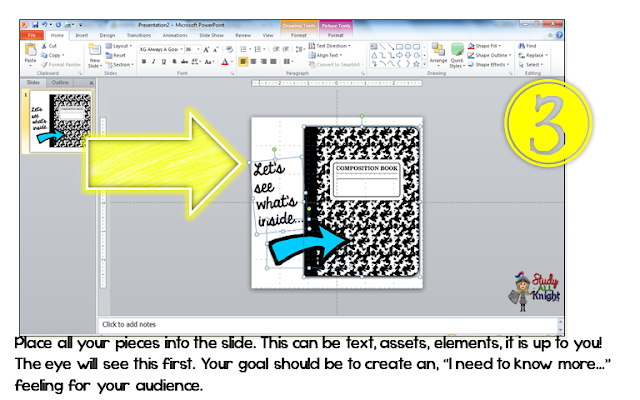
Task: Click the Clear All Formatting icon
Action: point(229,50)
